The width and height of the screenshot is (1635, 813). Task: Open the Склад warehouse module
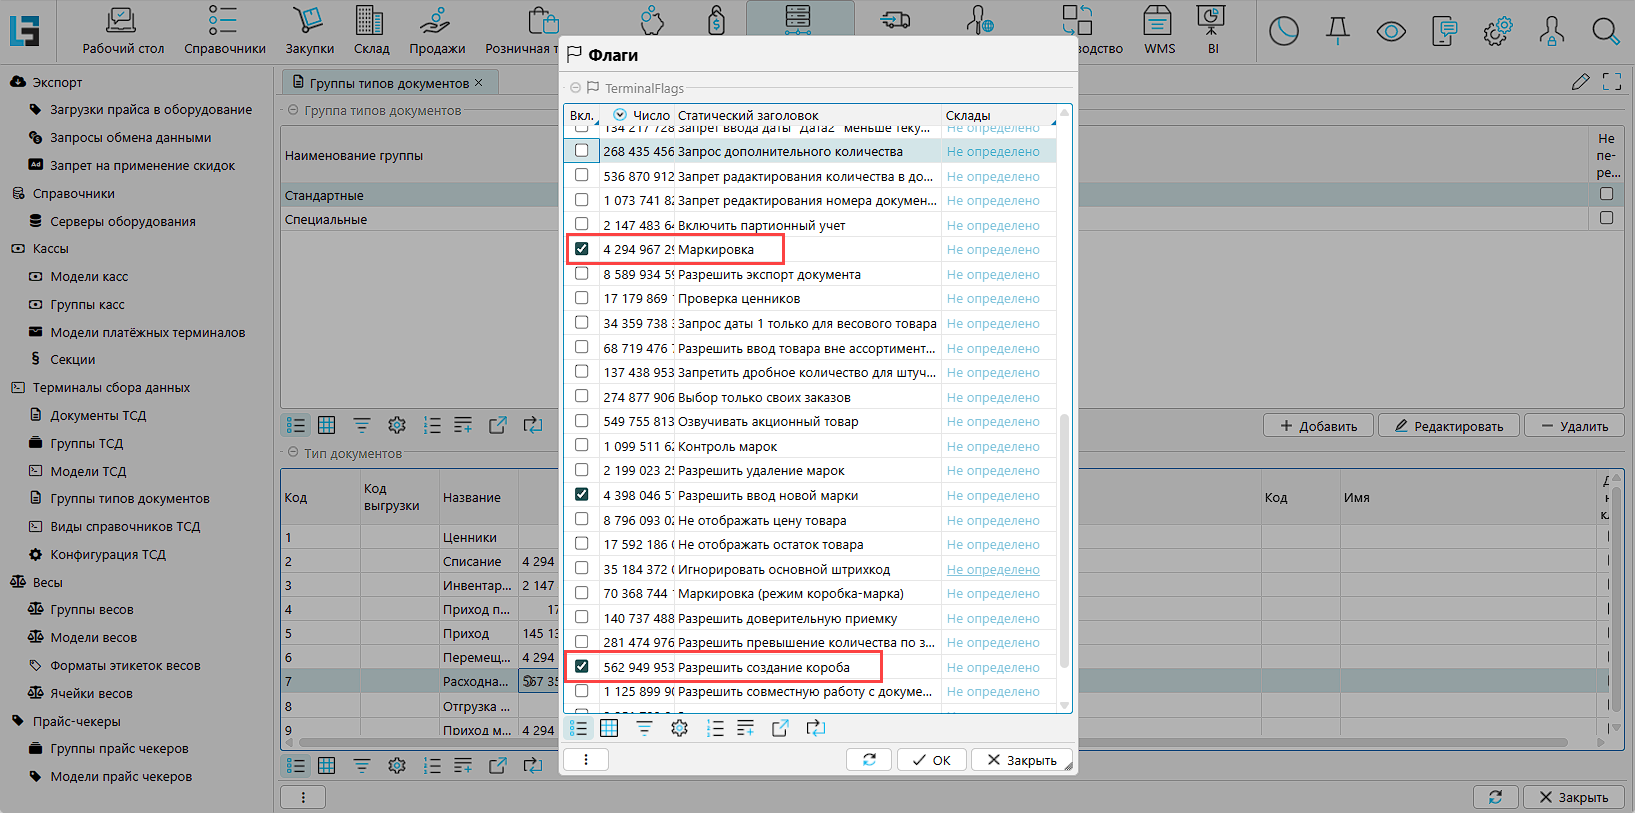(x=371, y=30)
